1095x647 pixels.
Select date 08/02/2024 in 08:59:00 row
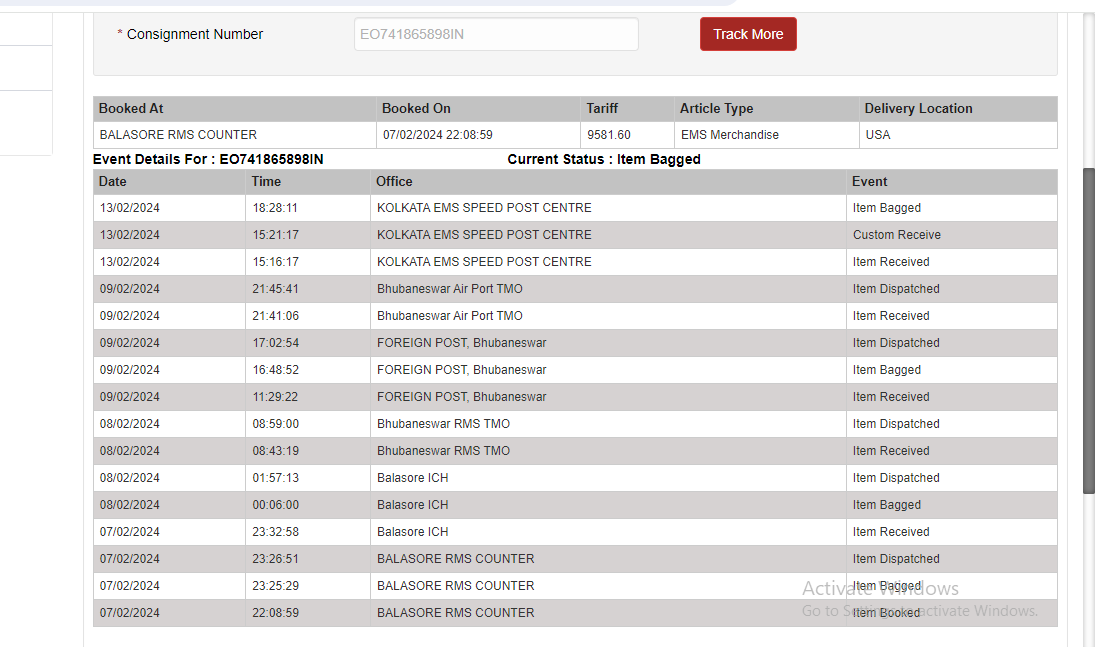tap(169, 424)
